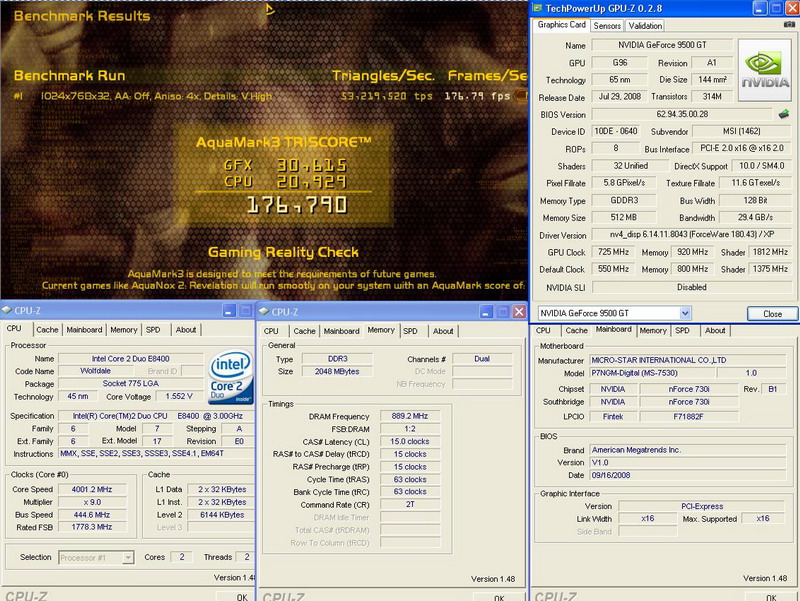
Task: Click the GPU-Z camera screenshot icon
Action: coord(789,24)
